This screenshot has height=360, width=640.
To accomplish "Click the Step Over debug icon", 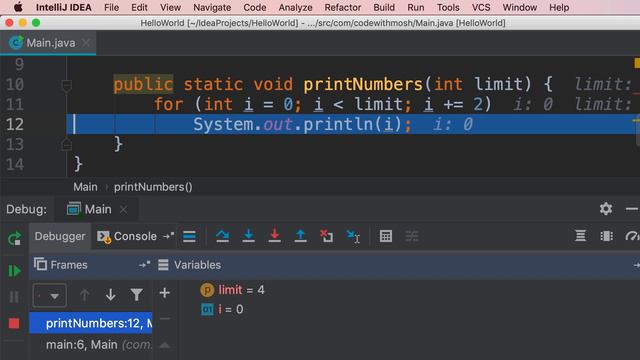I will (222, 236).
